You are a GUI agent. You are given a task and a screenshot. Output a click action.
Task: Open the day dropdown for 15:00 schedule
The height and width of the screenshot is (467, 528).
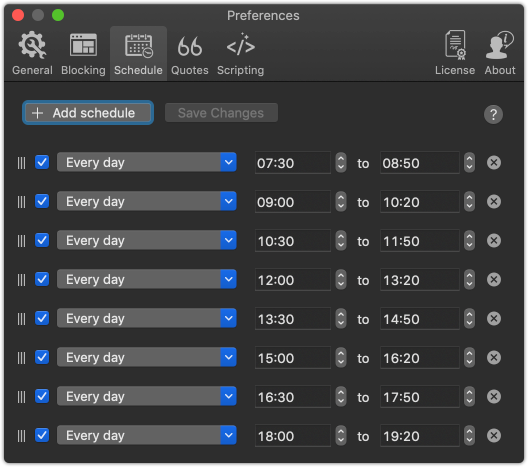click(x=146, y=357)
